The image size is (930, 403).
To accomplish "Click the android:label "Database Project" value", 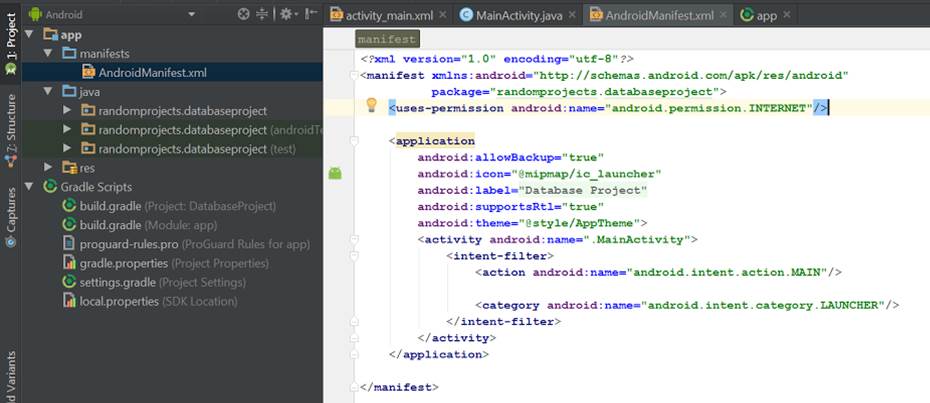I will point(583,191).
